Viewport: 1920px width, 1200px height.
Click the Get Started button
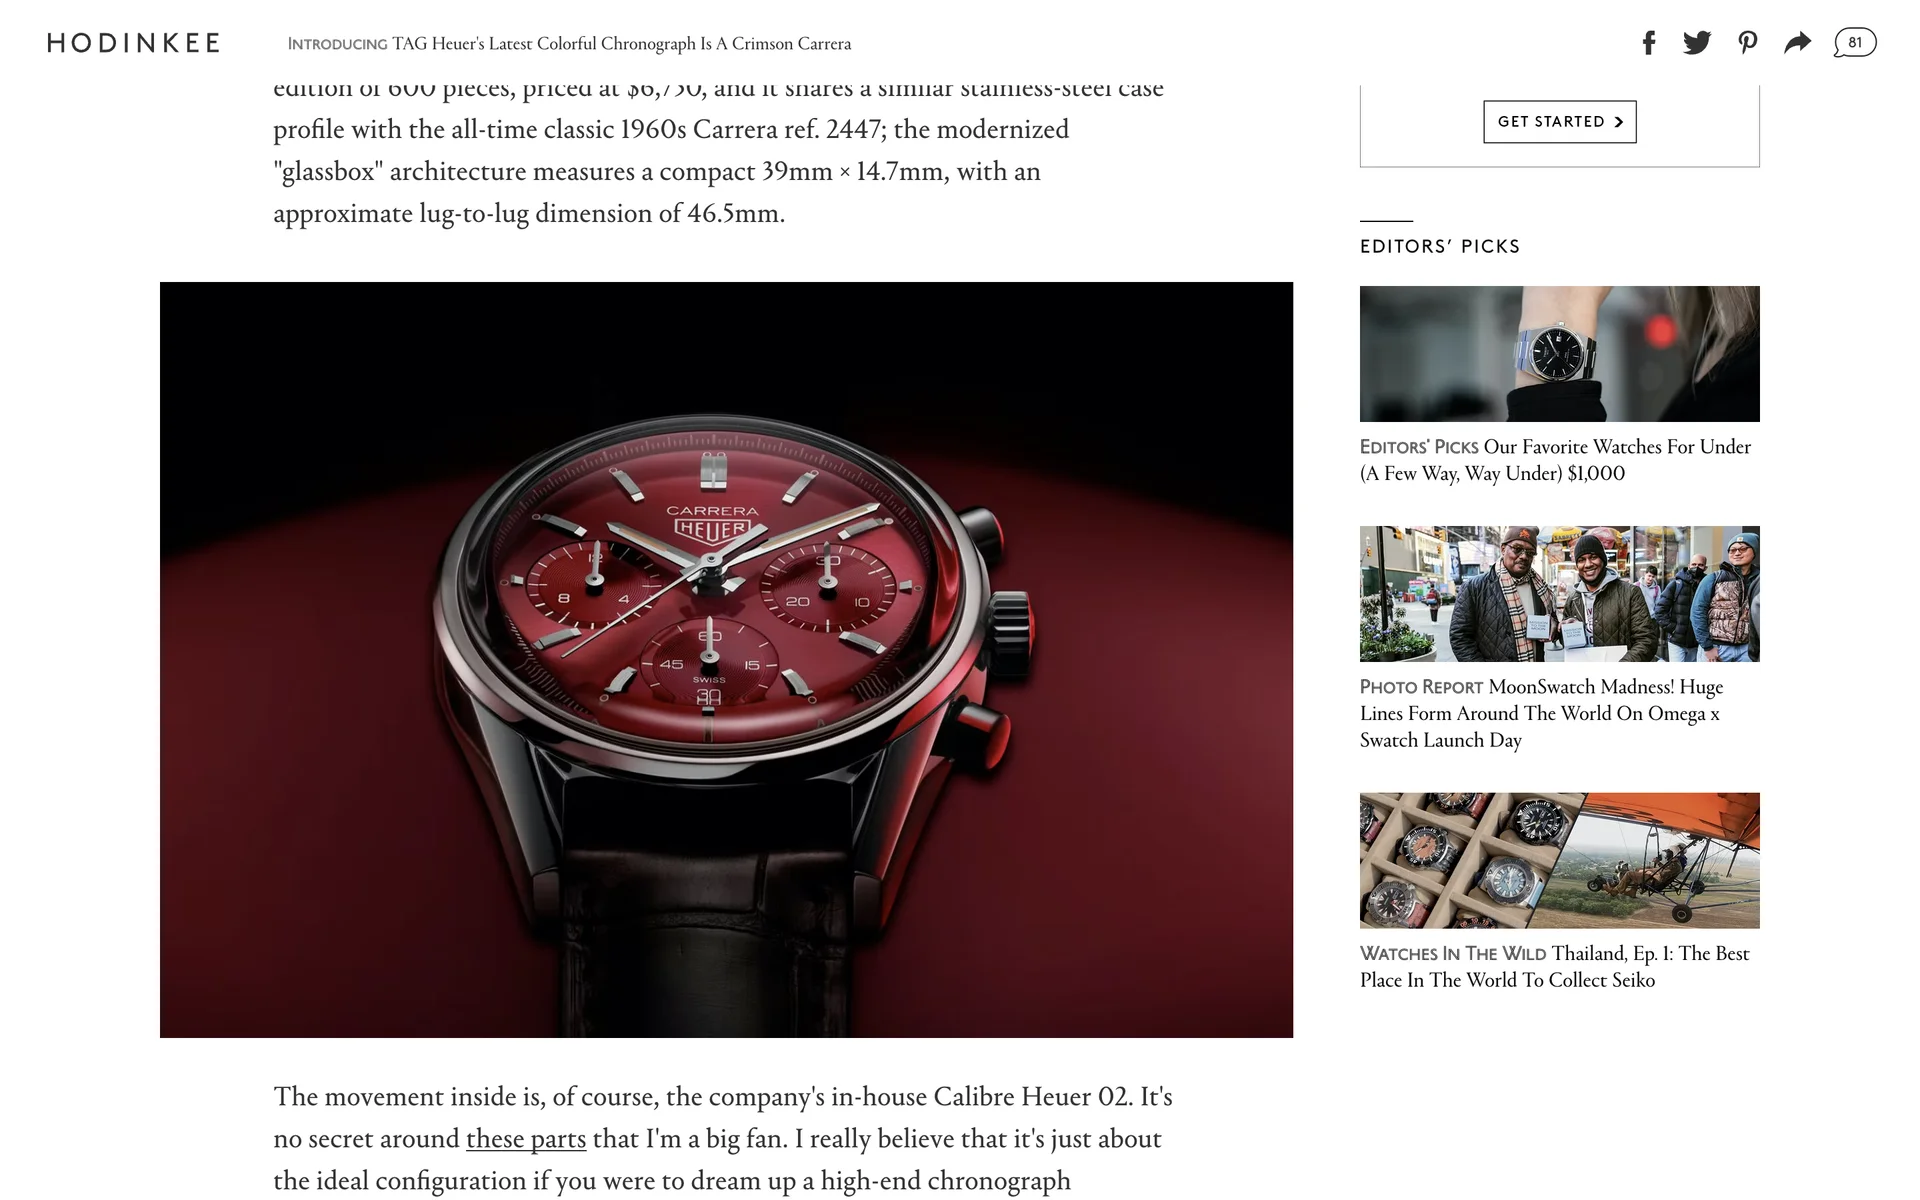tap(1559, 122)
